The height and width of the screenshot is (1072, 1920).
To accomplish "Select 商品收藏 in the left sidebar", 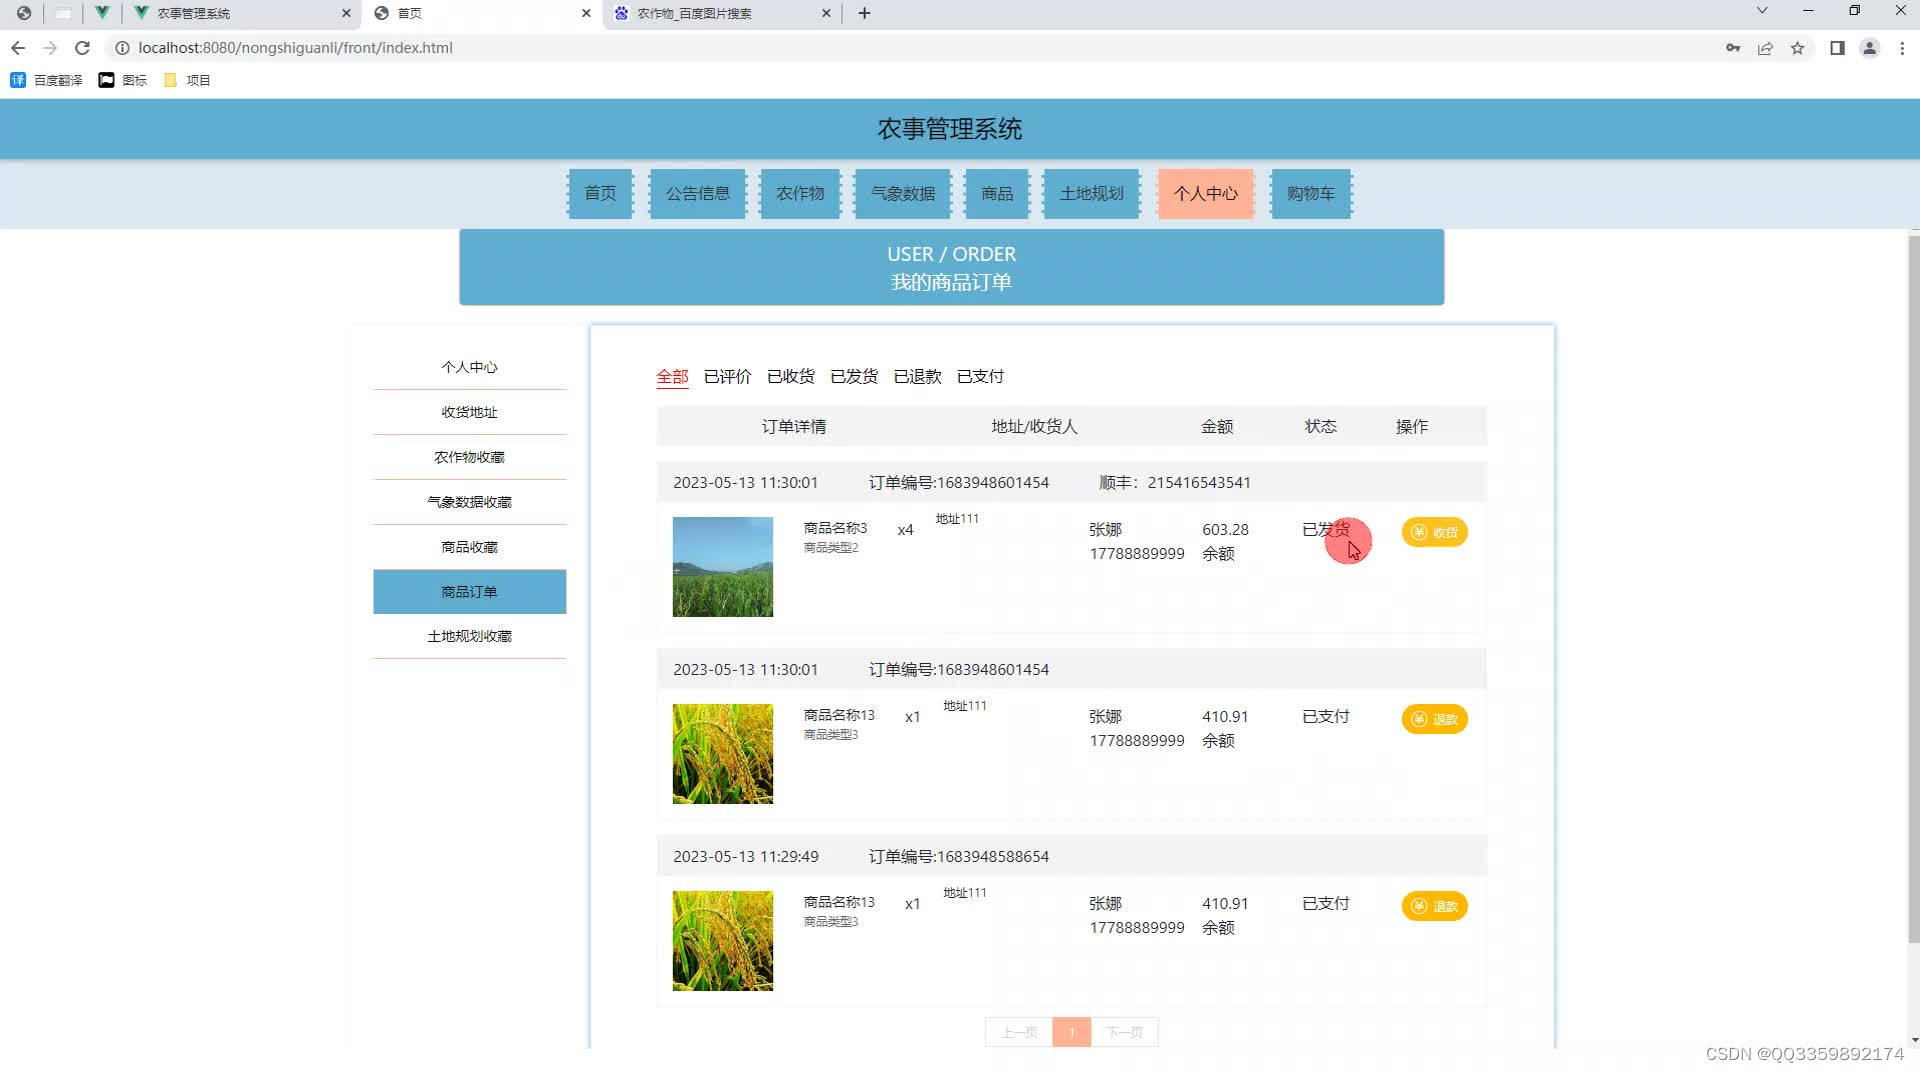I will [x=469, y=547].
